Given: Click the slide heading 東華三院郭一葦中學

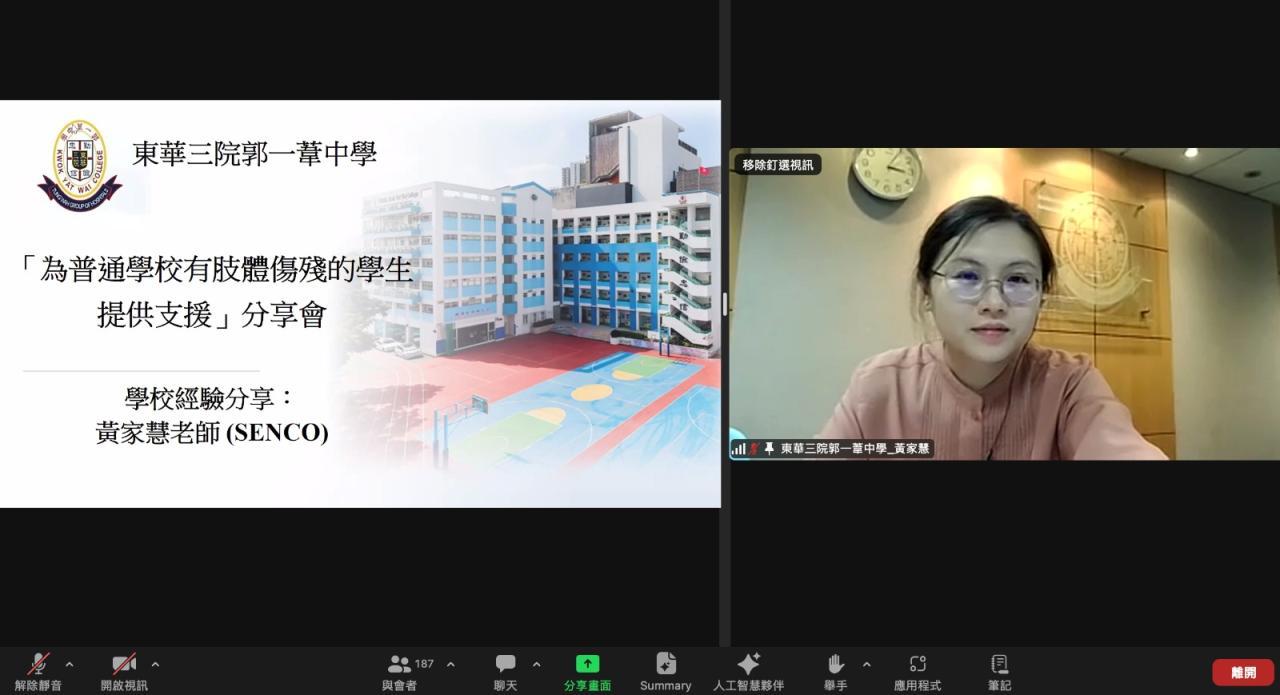Looking at the screenshot, I should coord(254,155).
